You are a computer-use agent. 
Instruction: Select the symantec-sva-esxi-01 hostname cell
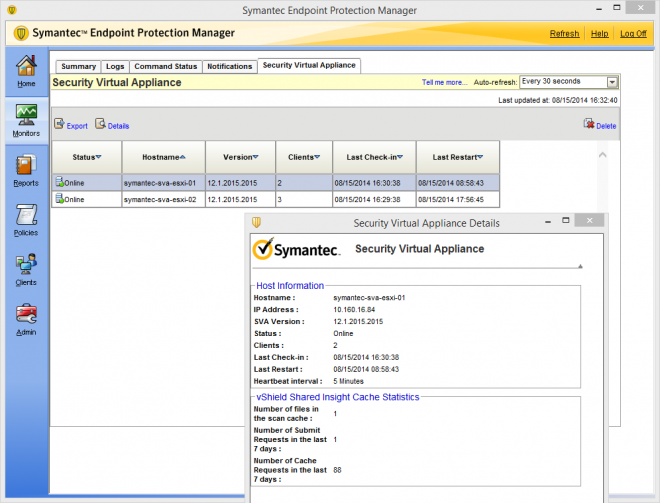coord(164,183)
